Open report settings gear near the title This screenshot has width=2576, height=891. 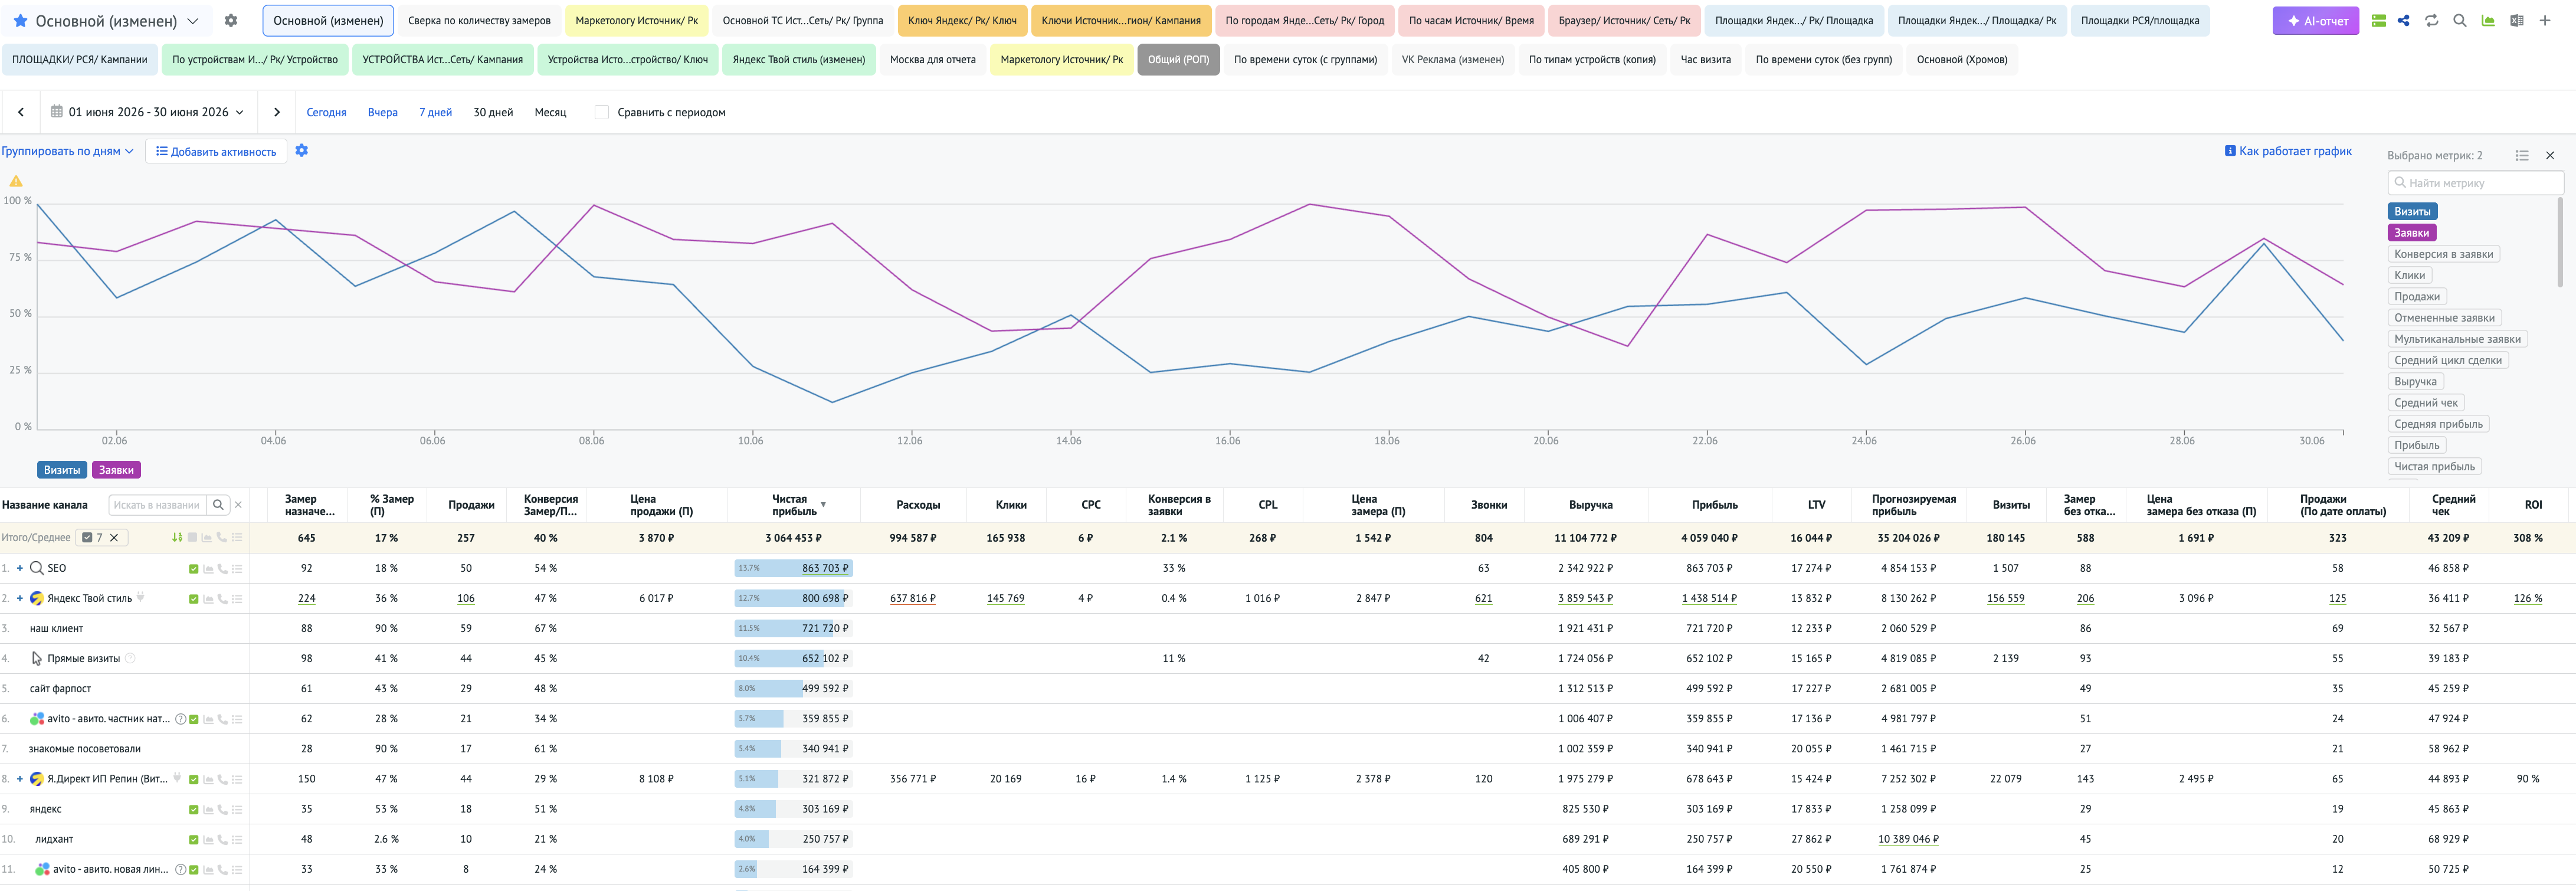pyautogui.click(x=231, y=20)
